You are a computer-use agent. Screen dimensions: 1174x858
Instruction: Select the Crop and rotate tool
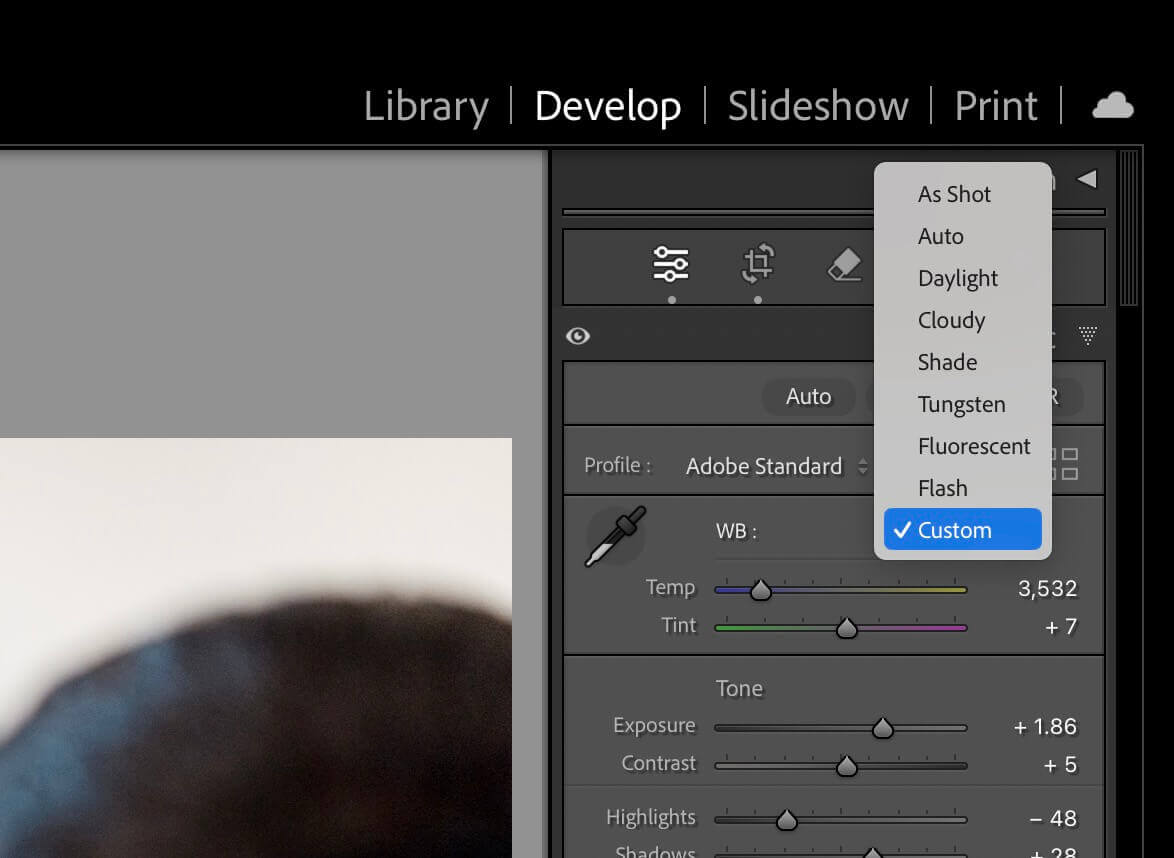tap(758, 264)
